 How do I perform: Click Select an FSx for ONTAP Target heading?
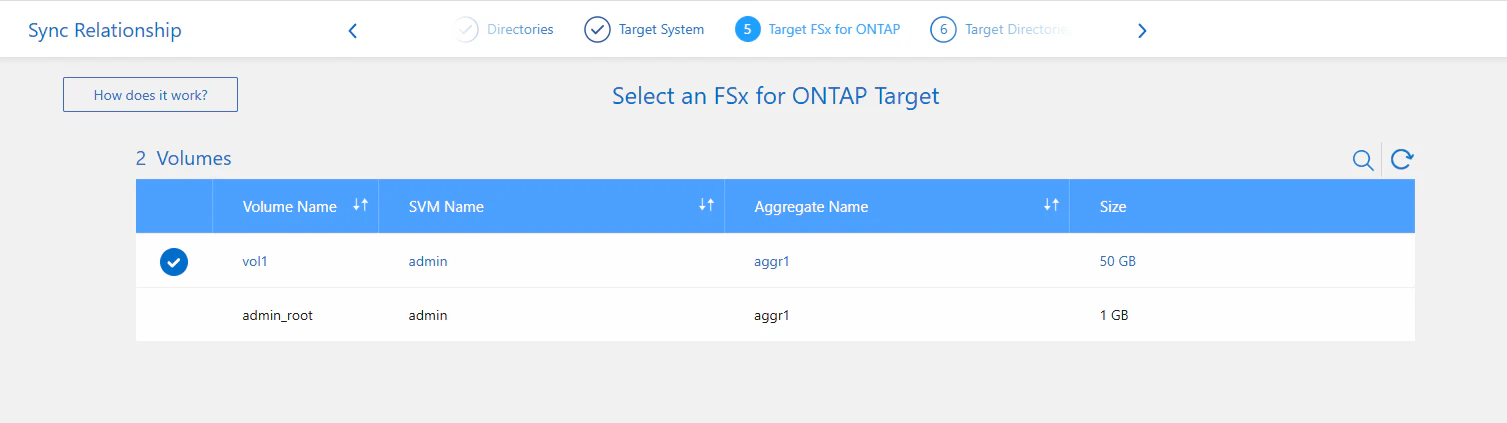coord(776,96)
